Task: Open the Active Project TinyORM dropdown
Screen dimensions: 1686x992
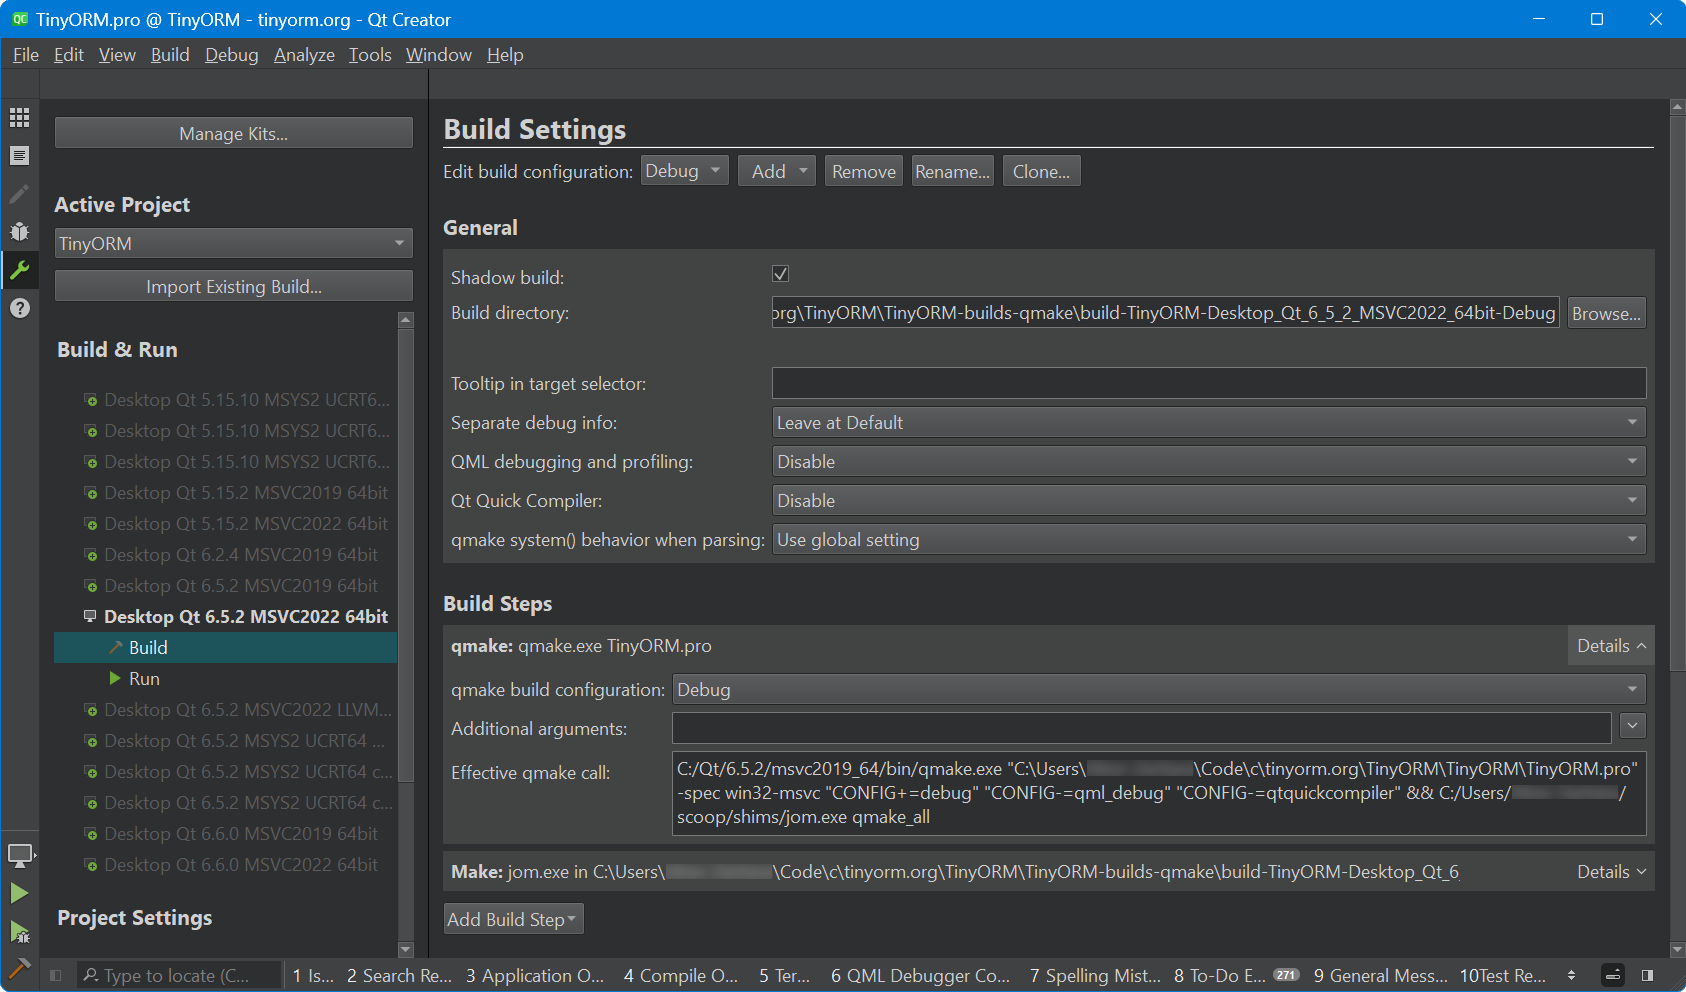Action: click(234, 244)
